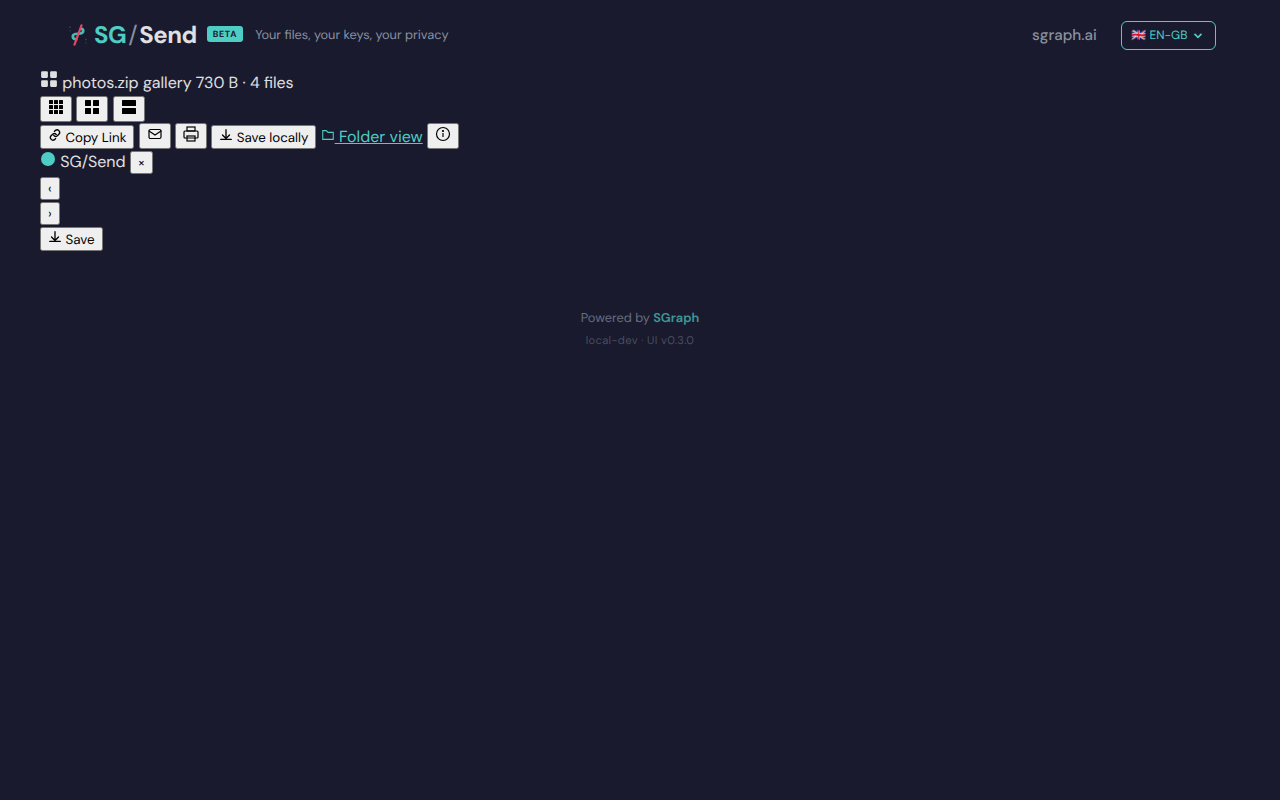Advance to the next image with ›
The image size is (1280, 800).
point(50,213)
